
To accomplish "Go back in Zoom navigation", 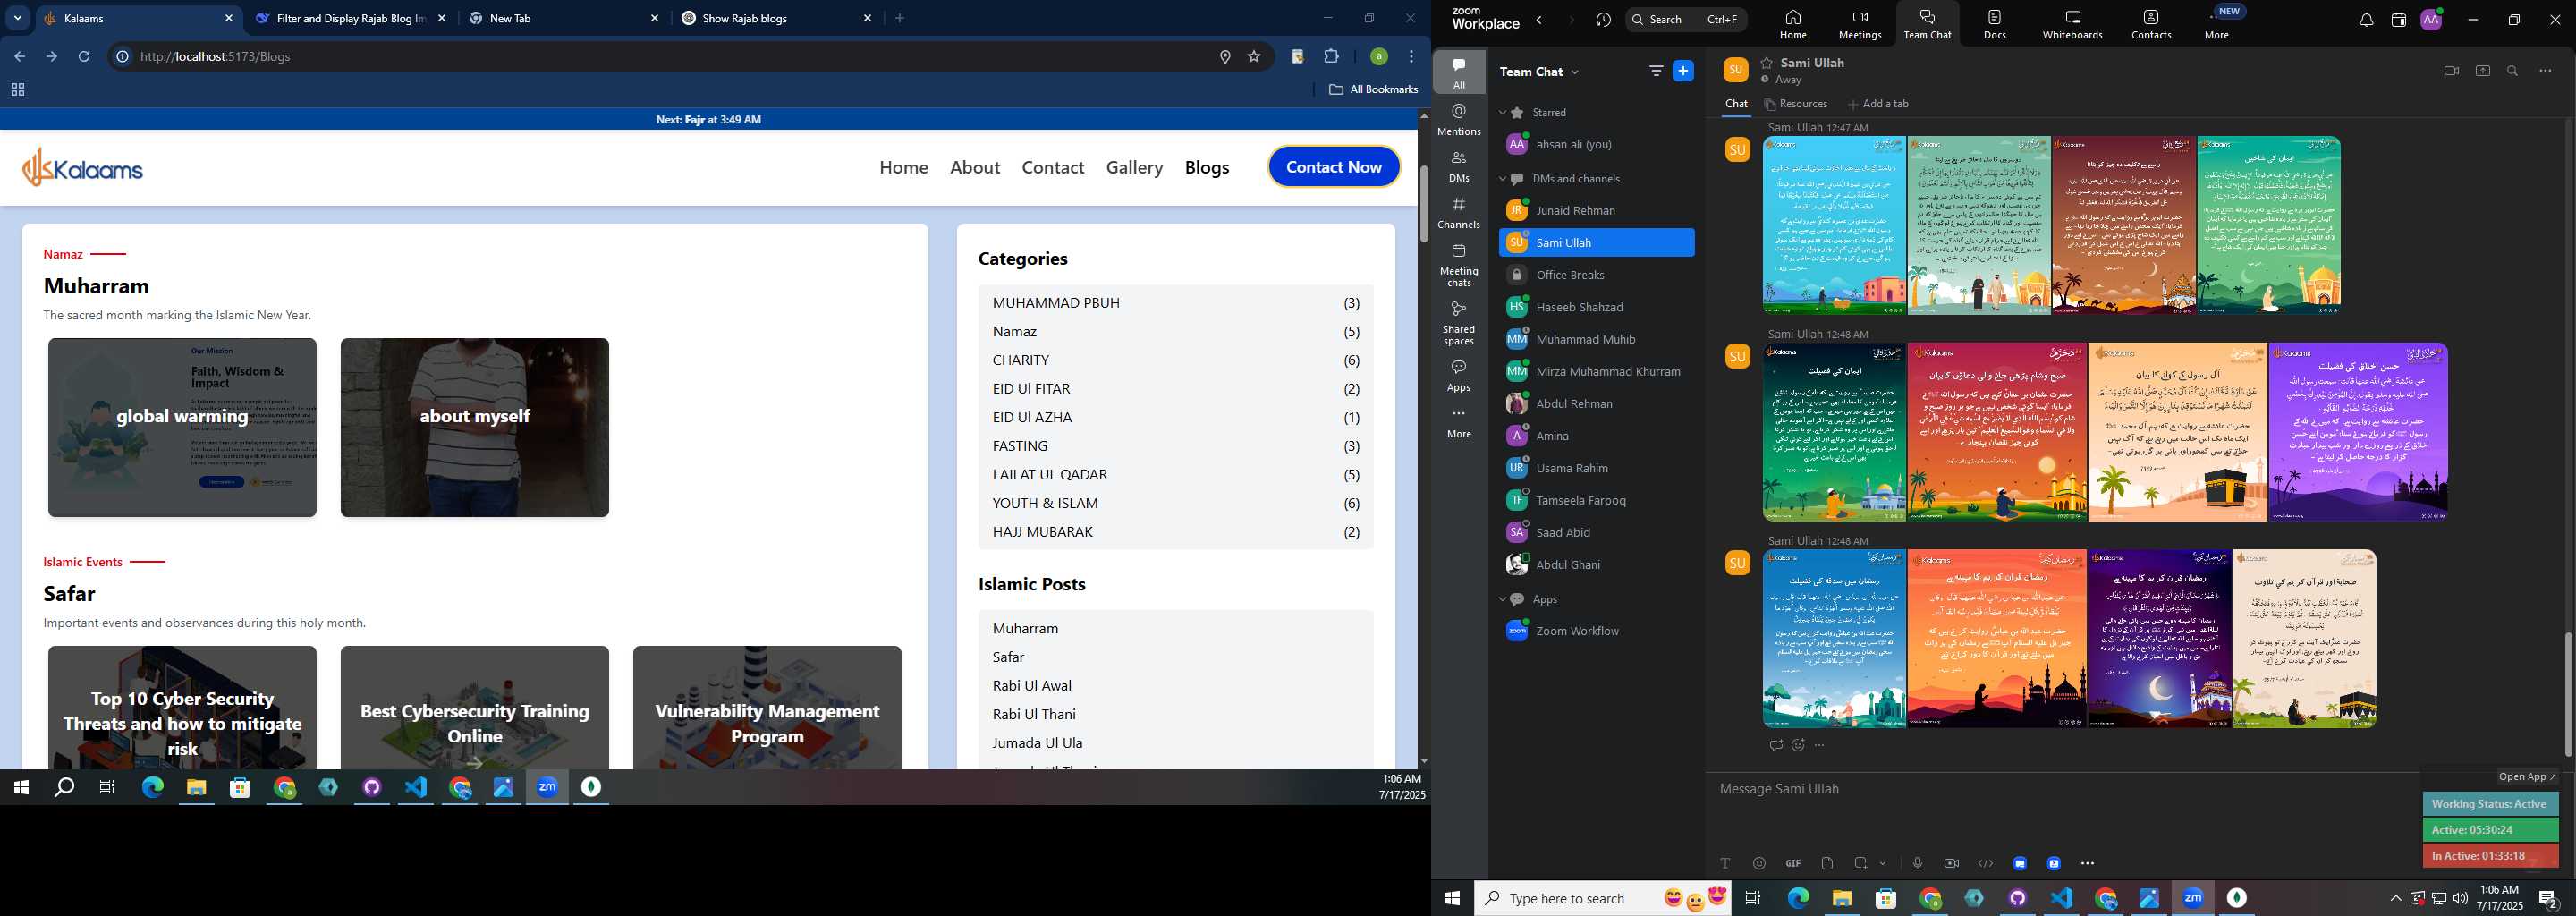I will click(1540, 20).
